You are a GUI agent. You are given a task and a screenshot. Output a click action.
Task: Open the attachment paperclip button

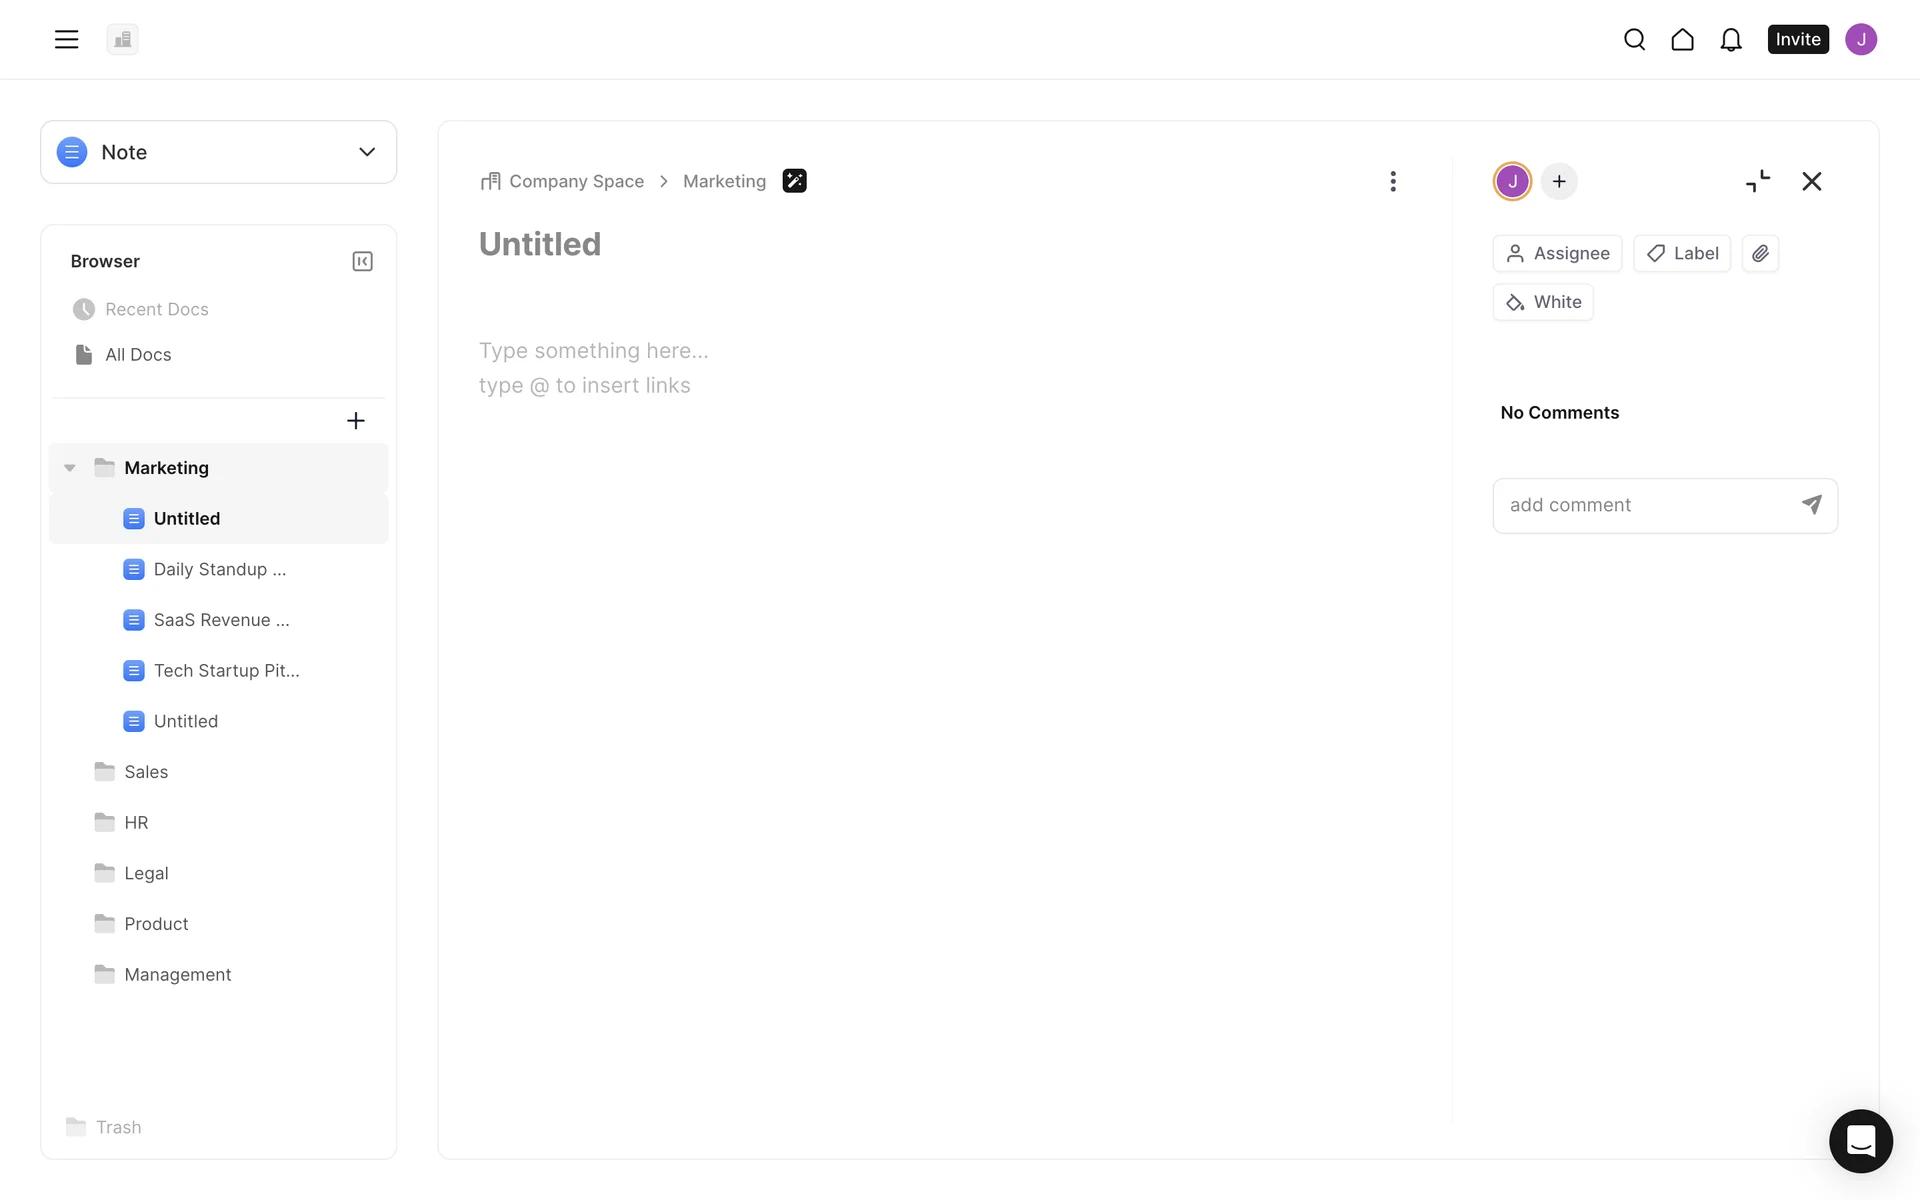pos(1760,253)
